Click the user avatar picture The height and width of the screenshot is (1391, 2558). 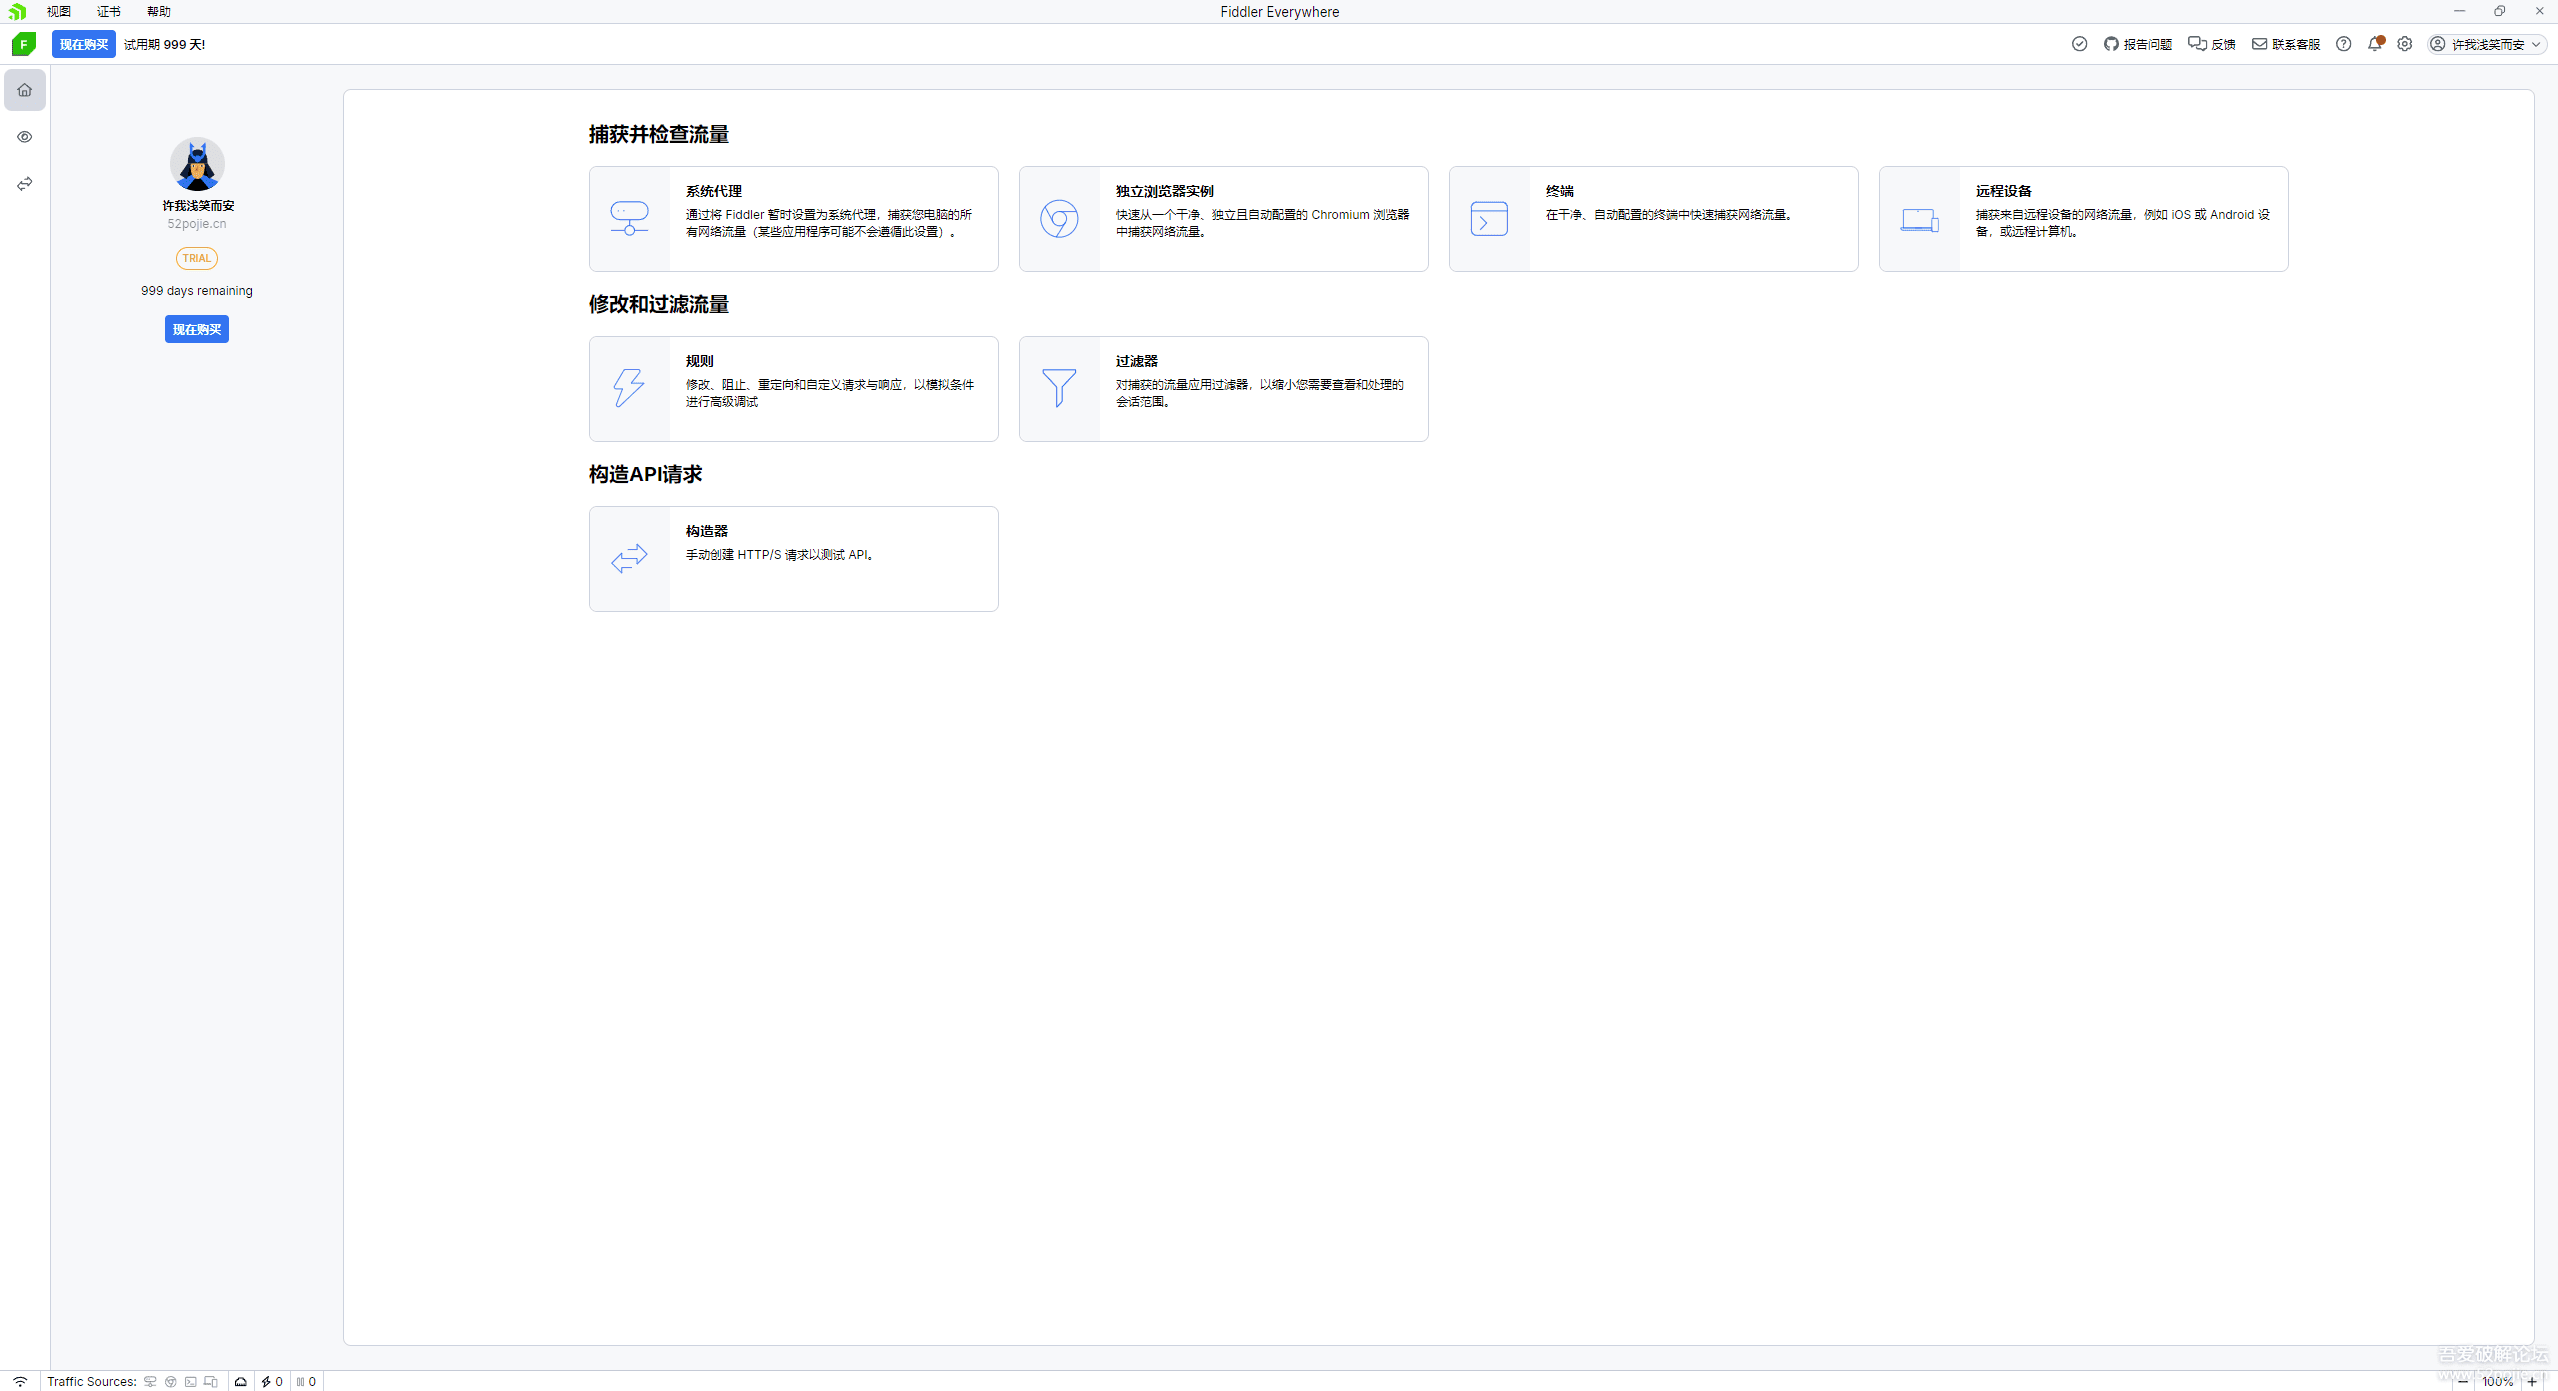point(197,164)
